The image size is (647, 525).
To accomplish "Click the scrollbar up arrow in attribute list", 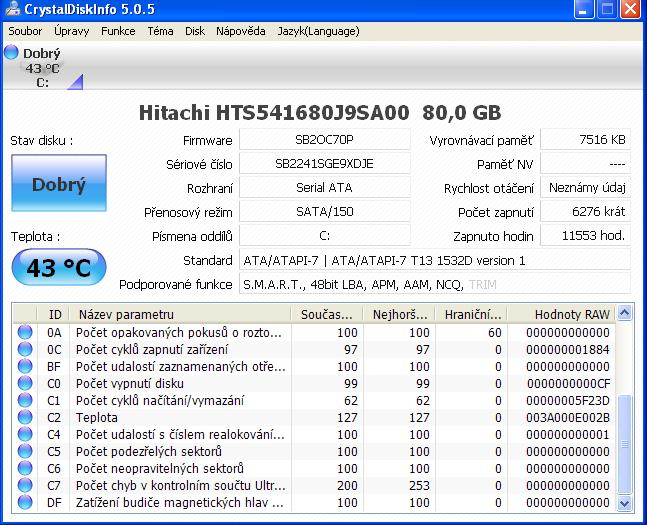I will 626,314.
